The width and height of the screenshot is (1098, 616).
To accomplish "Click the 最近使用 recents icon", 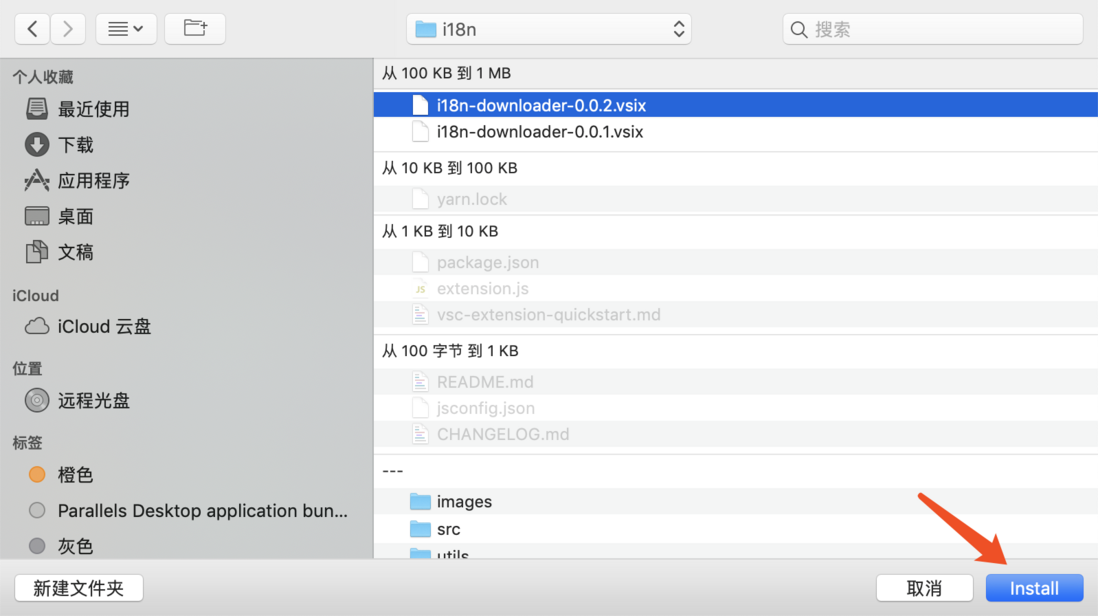I will [37, 108].
